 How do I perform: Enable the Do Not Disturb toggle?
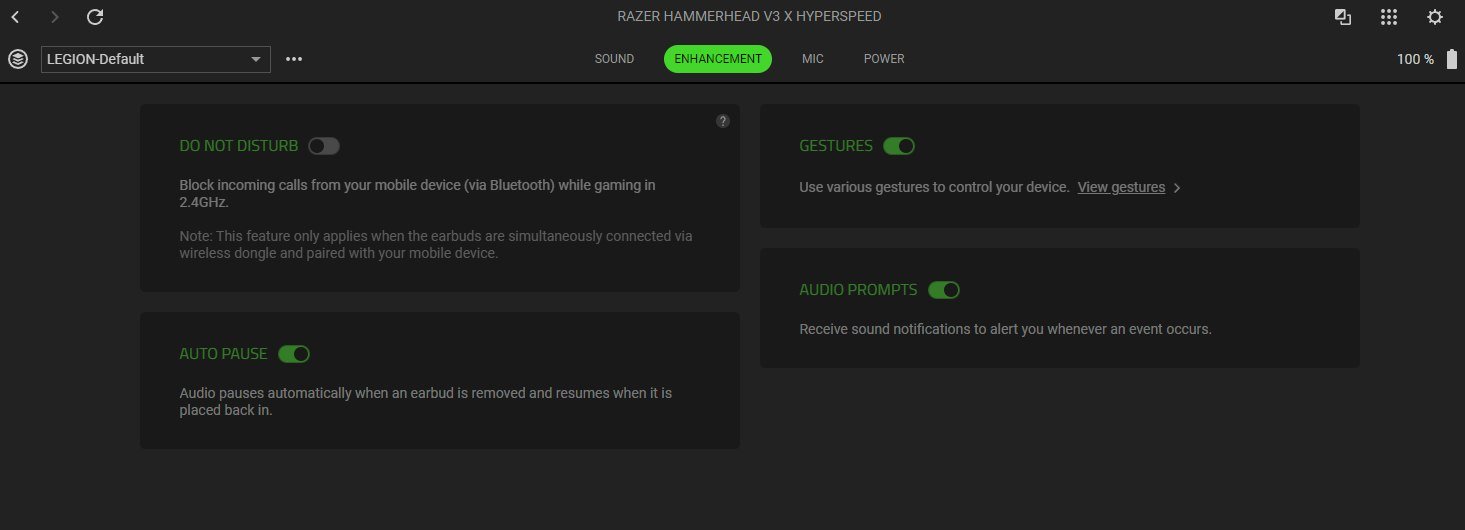[x=324, y=146]
